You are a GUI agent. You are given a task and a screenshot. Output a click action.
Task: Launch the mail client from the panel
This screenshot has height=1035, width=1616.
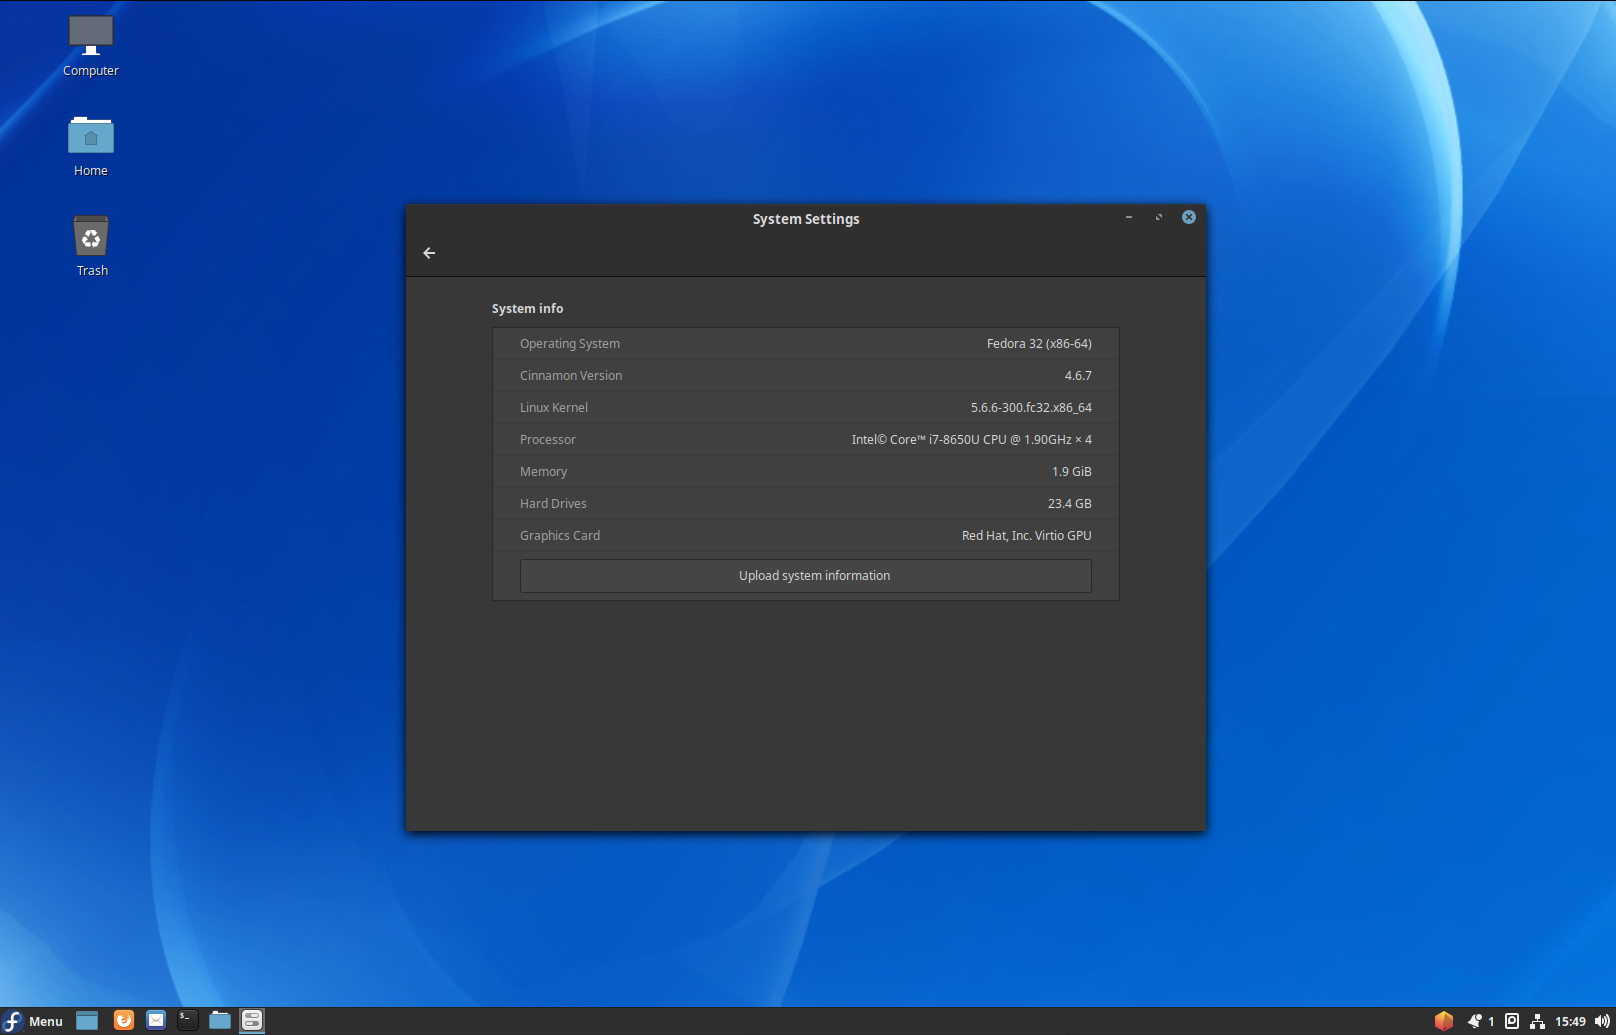pyautogui.click(x=156, y=1021)
